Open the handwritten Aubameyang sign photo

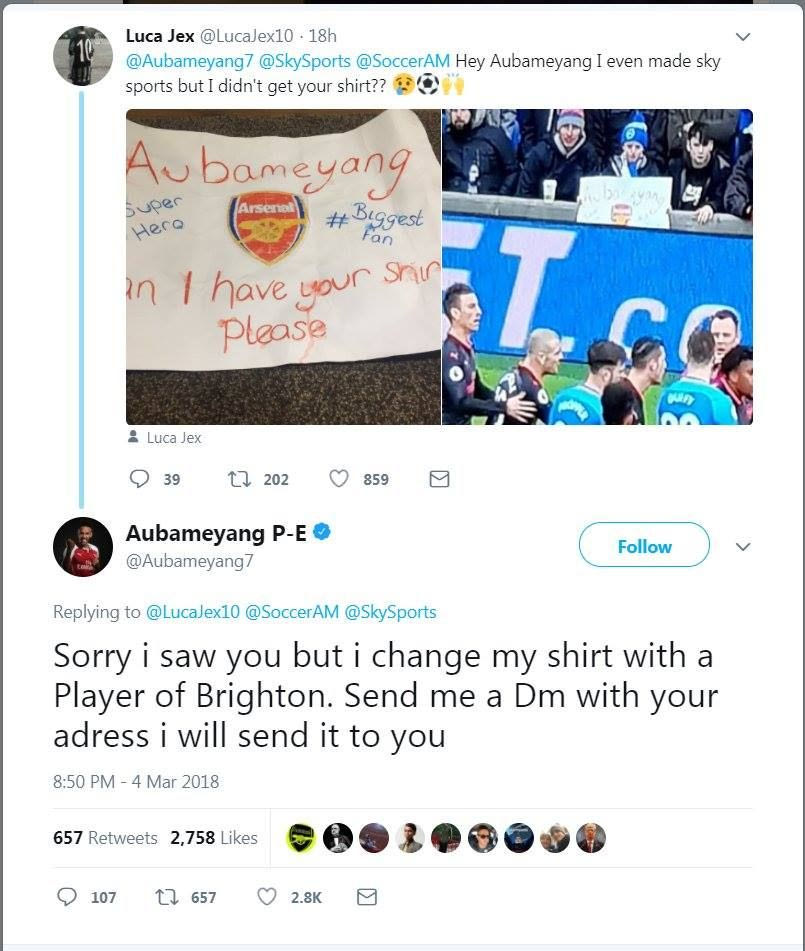point(283,267)
